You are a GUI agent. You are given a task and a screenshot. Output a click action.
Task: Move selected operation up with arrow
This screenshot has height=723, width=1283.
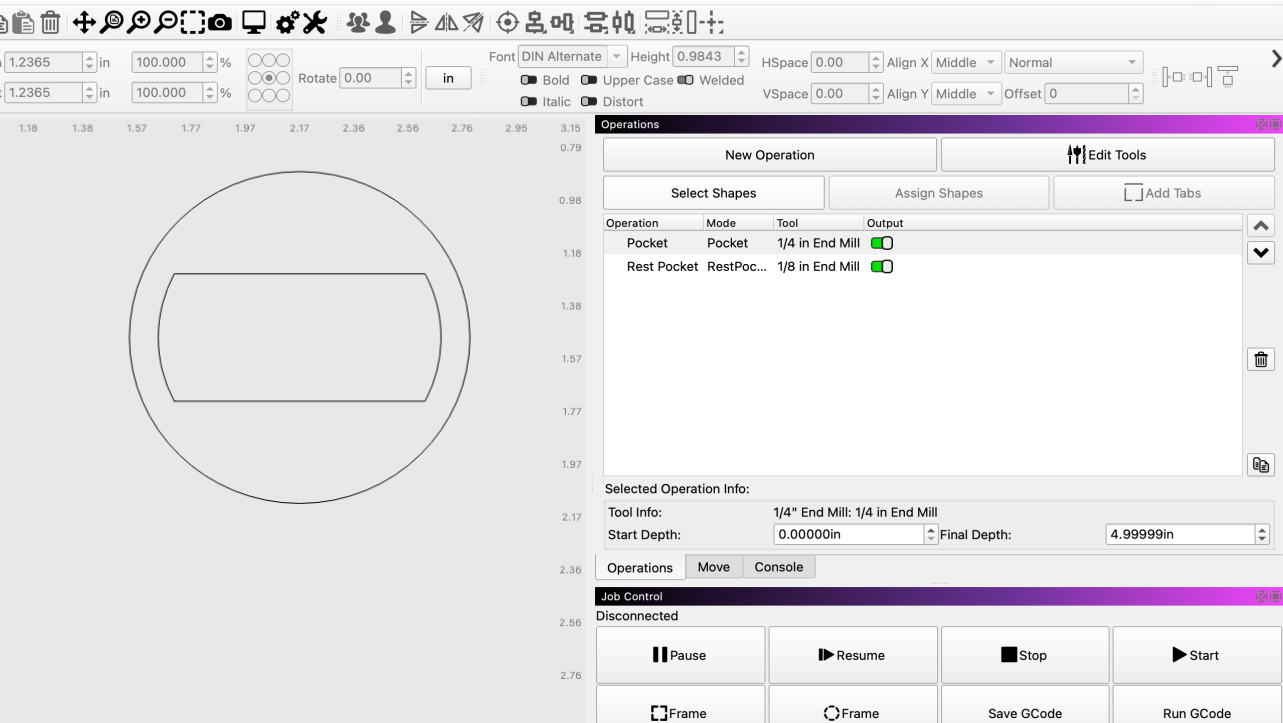(1261, 227)
